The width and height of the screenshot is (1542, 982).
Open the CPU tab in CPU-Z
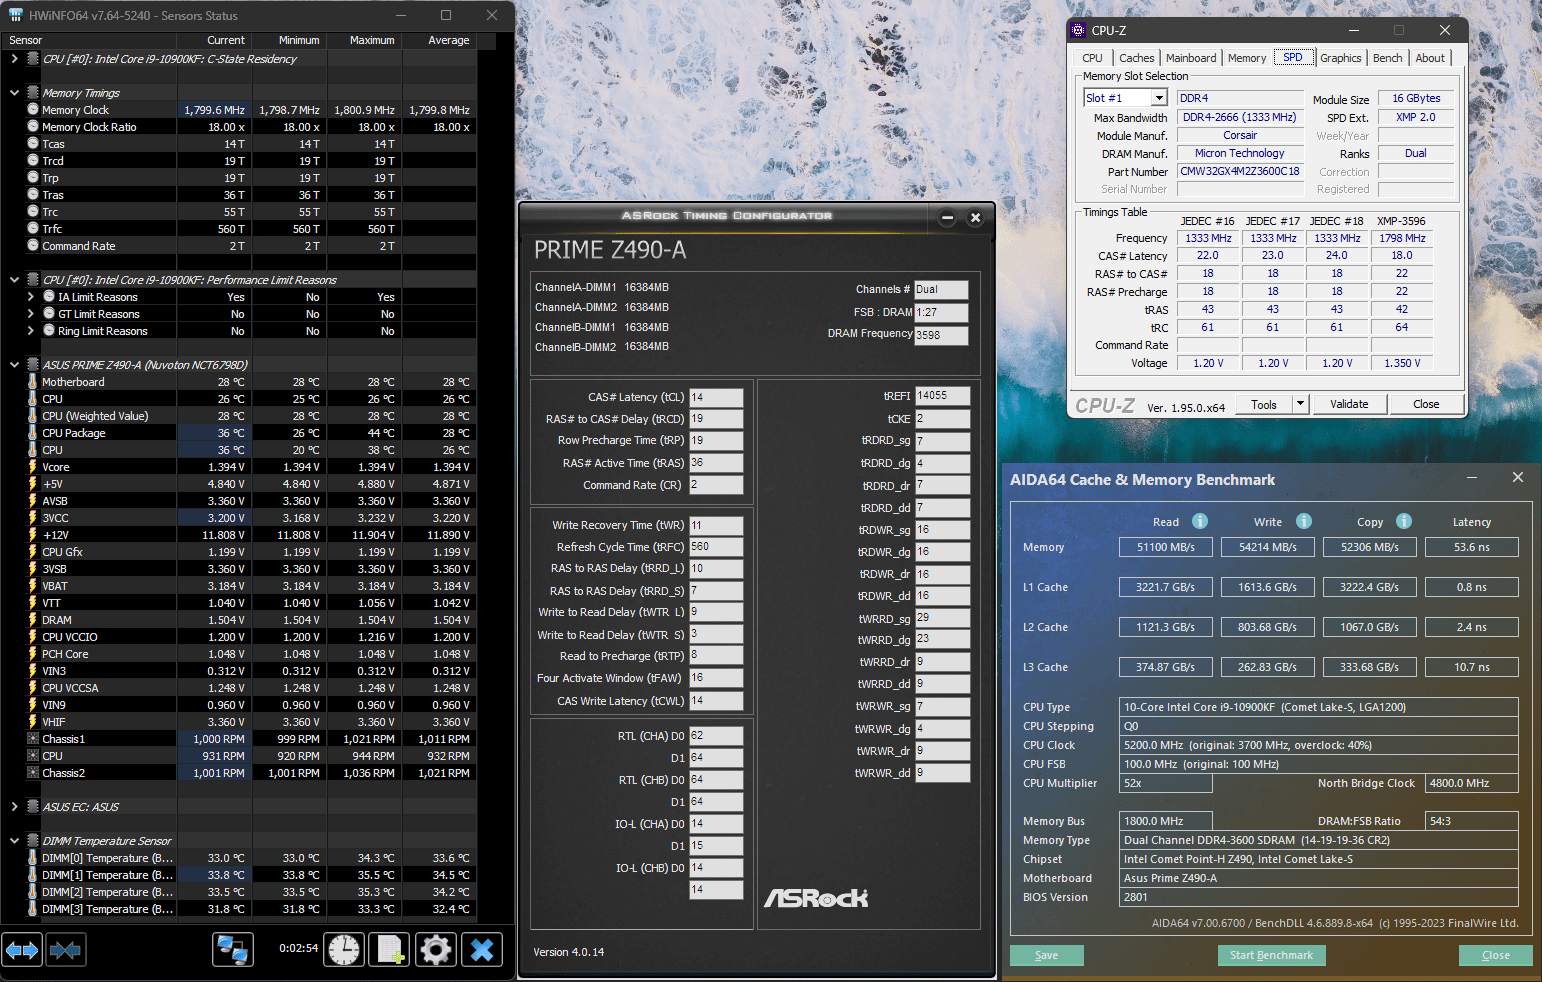pos(1092,58)
